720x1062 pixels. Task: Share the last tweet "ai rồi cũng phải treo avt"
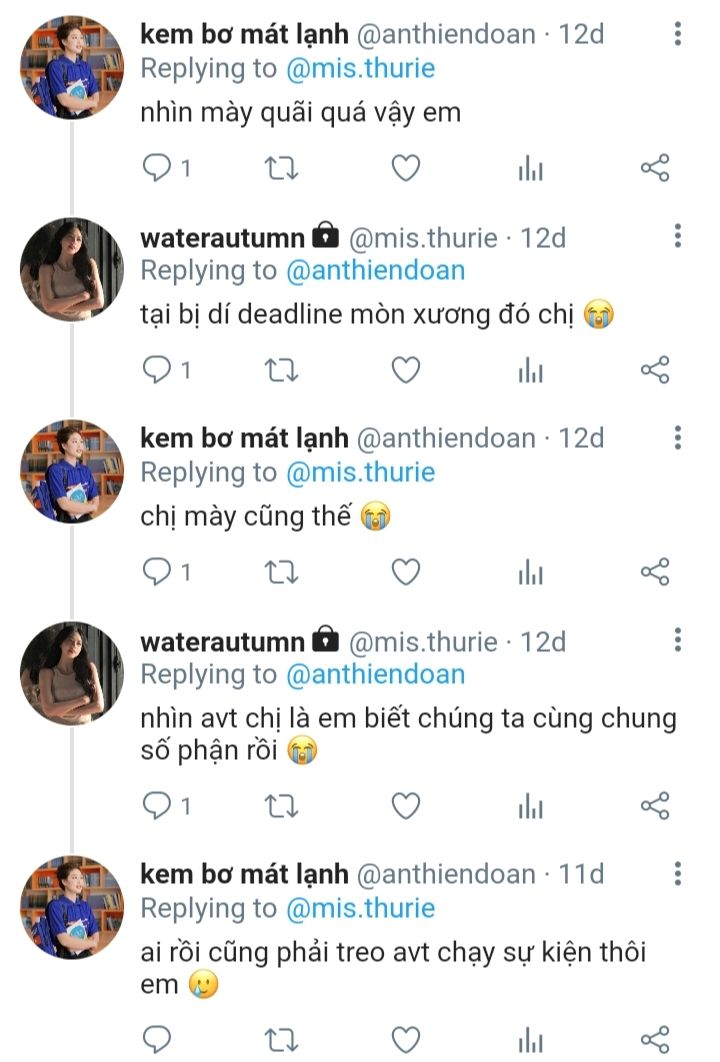point(655,1040)
